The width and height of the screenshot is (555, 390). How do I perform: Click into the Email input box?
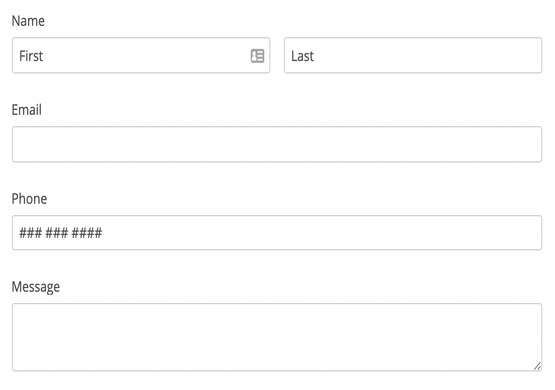(277, 144)
